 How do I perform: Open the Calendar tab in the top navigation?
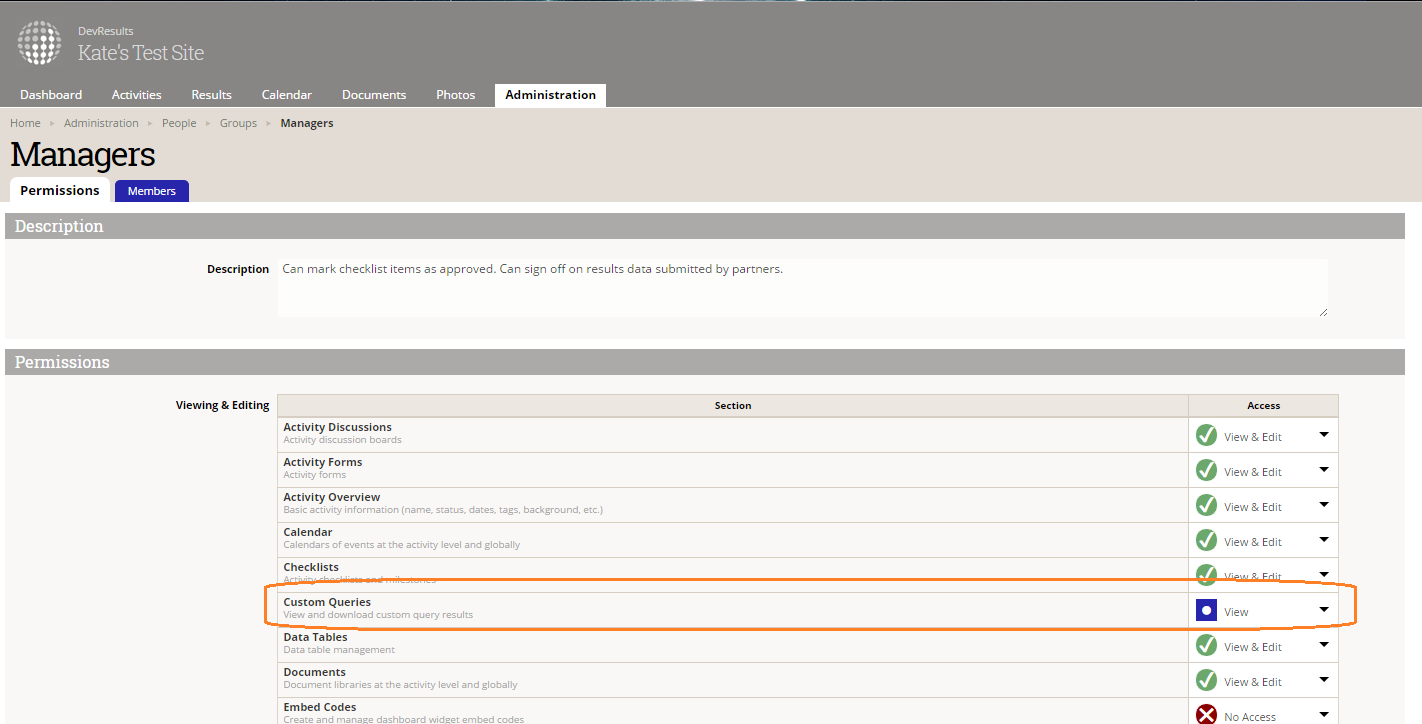287,95
